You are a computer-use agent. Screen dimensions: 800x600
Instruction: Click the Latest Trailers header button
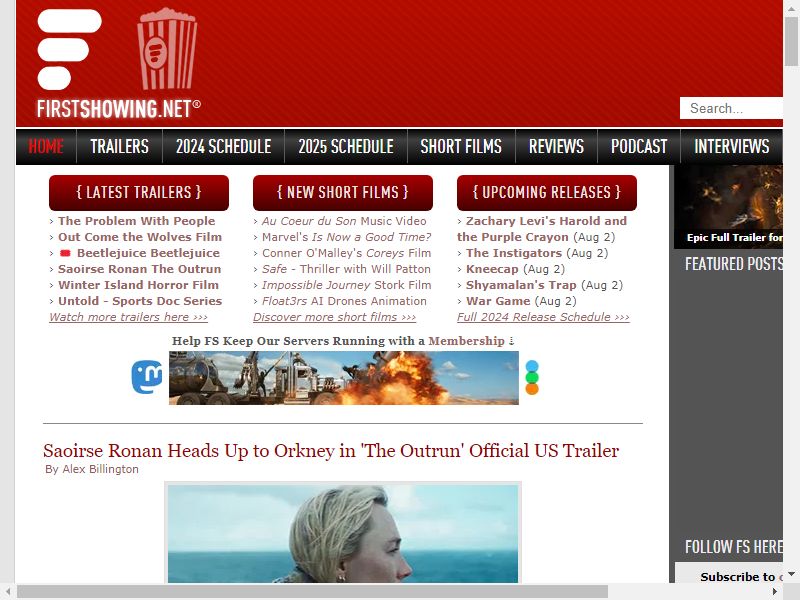[x=139, y=192]
